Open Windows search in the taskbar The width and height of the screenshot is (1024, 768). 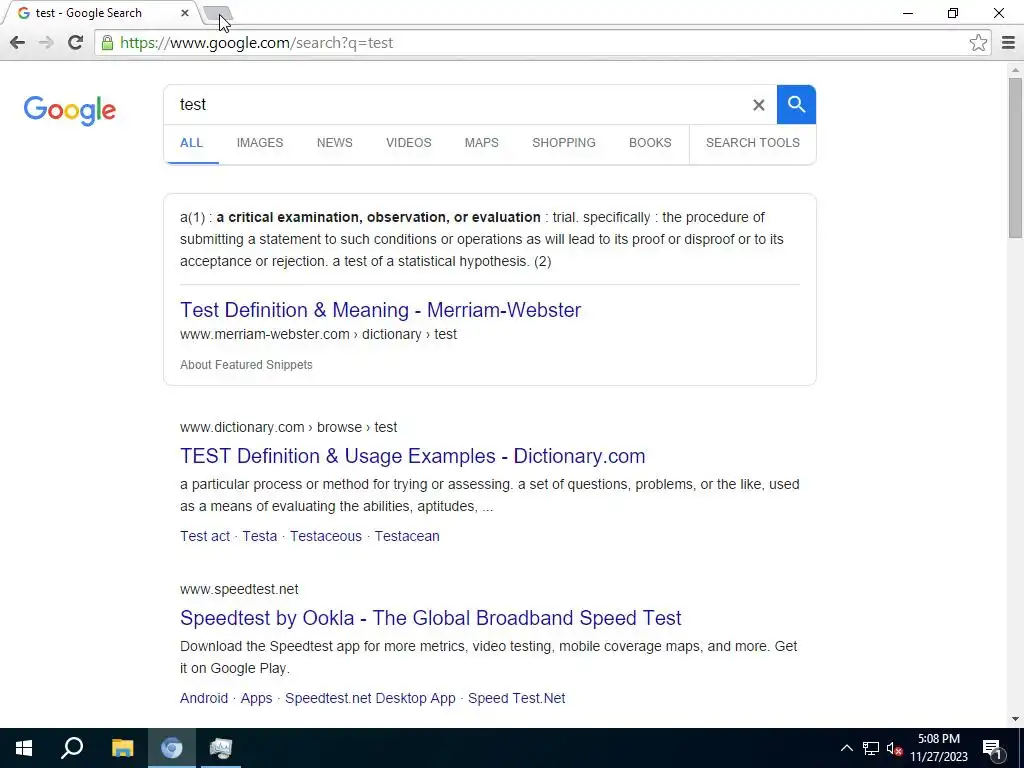click(x=72, y=748)
